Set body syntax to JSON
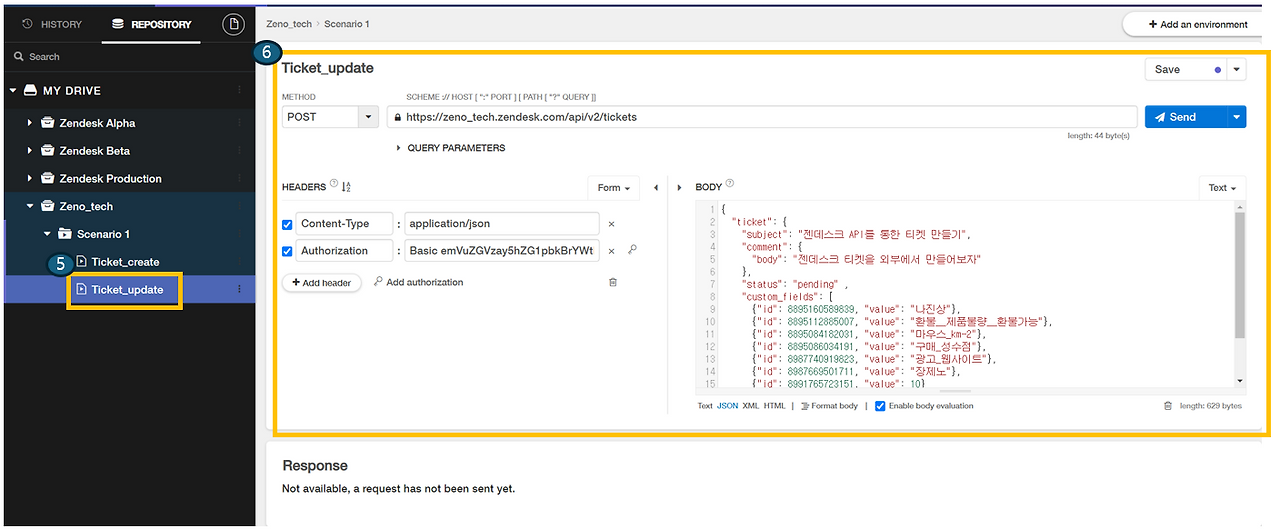 [727, 406]
